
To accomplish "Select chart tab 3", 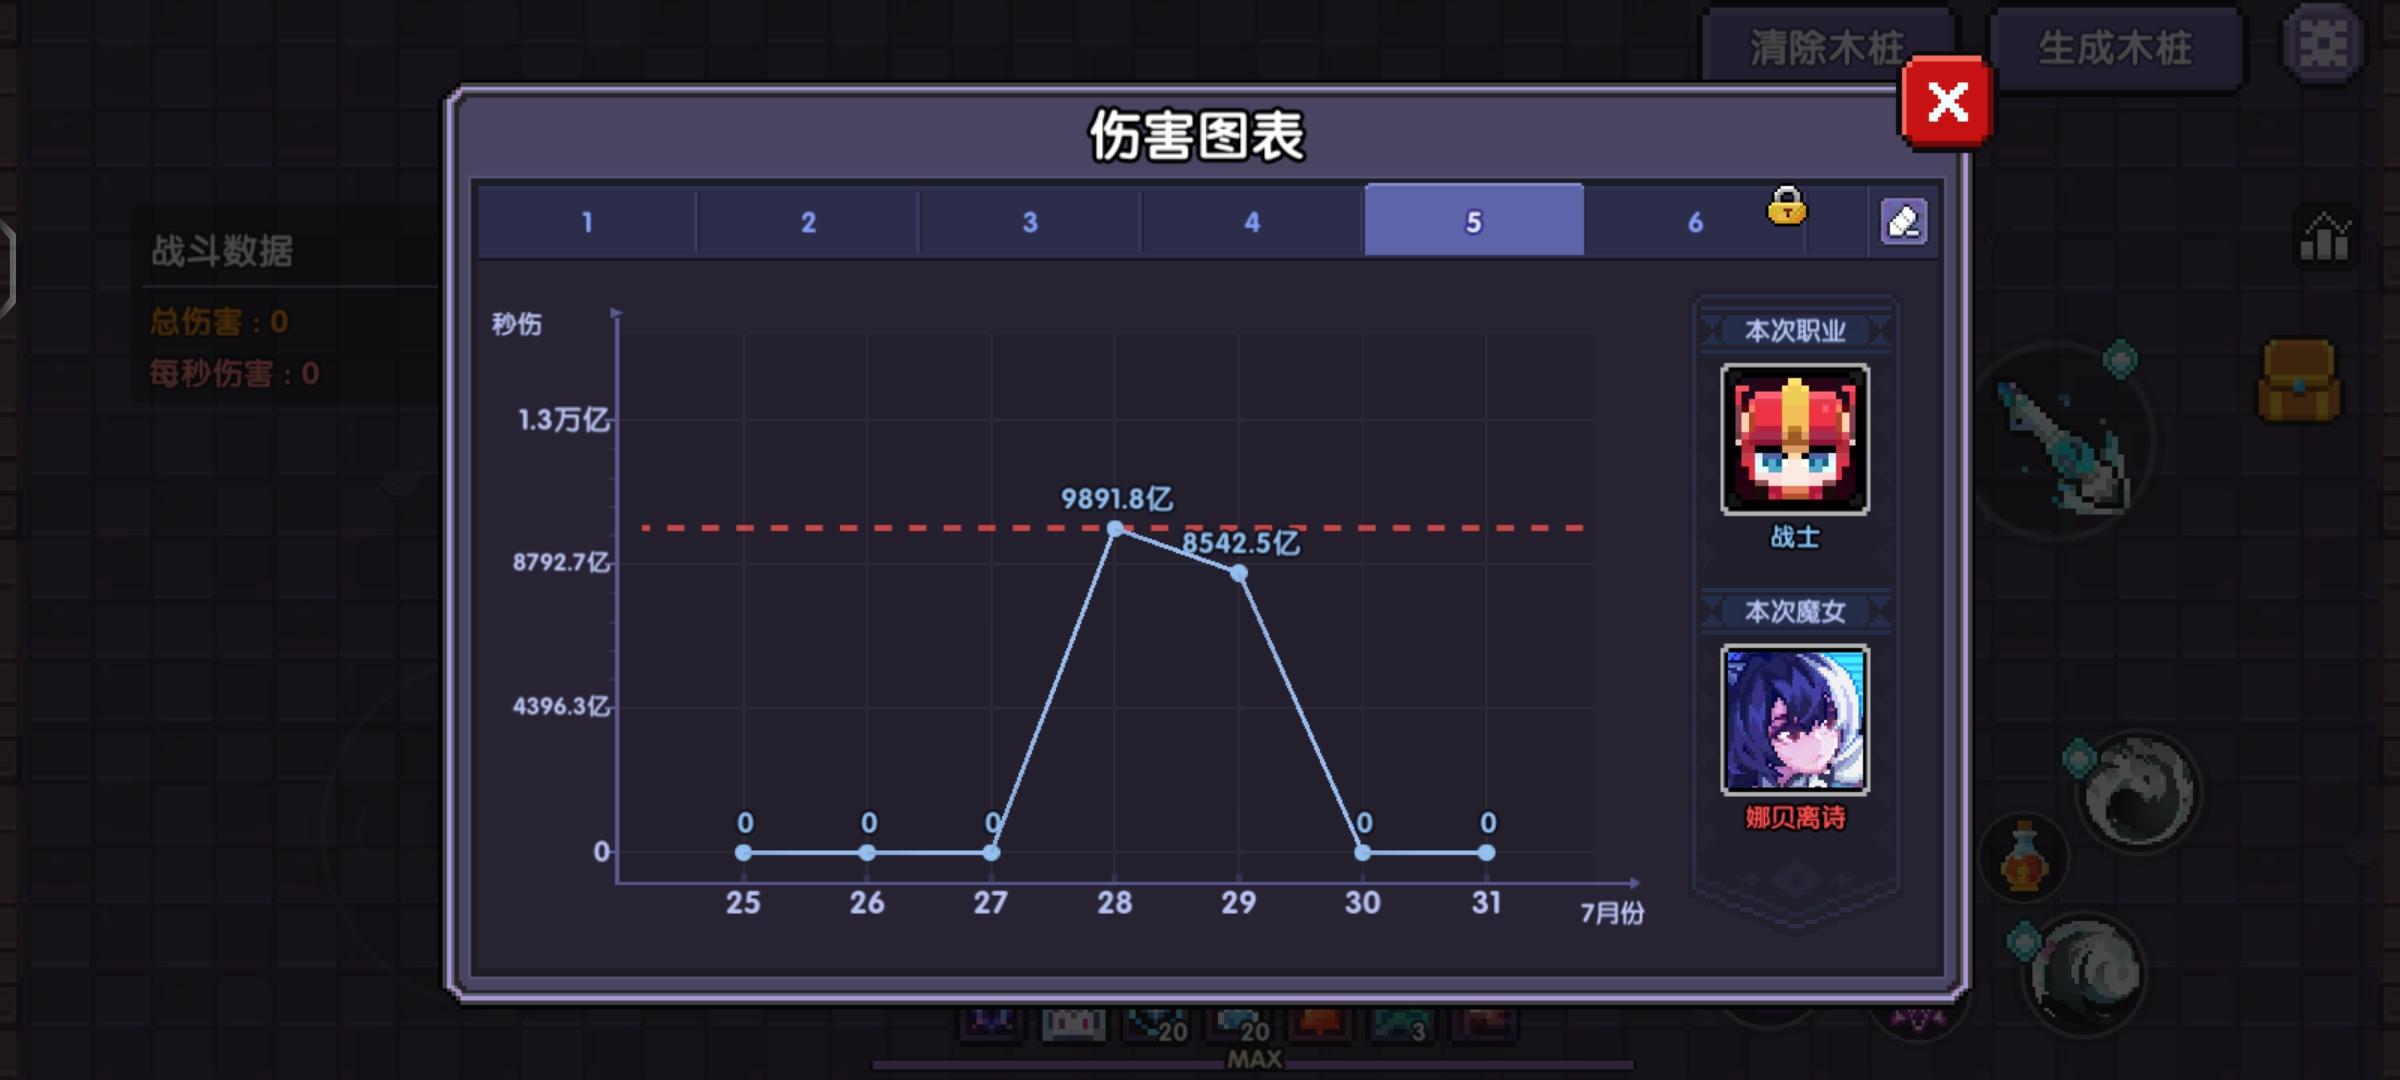I will [x=1030, y=221].
